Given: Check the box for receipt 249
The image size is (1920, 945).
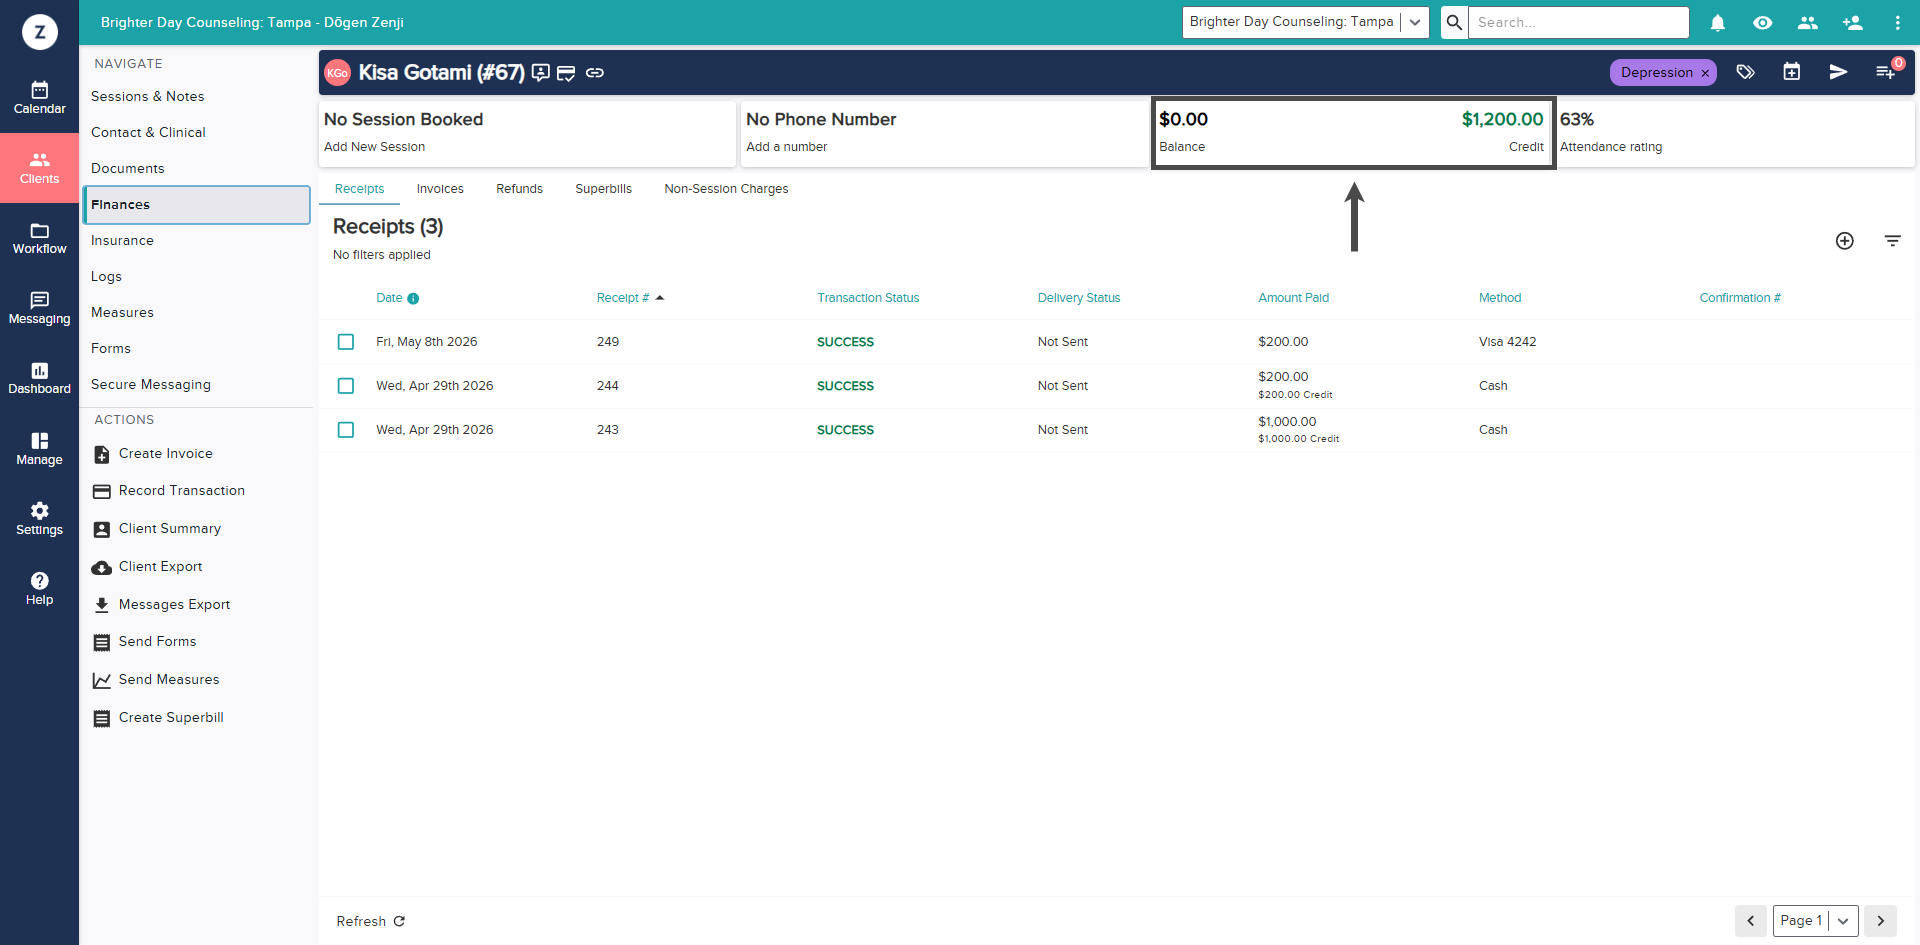Looking at the screenshot, I should click(x=346, y=342).
